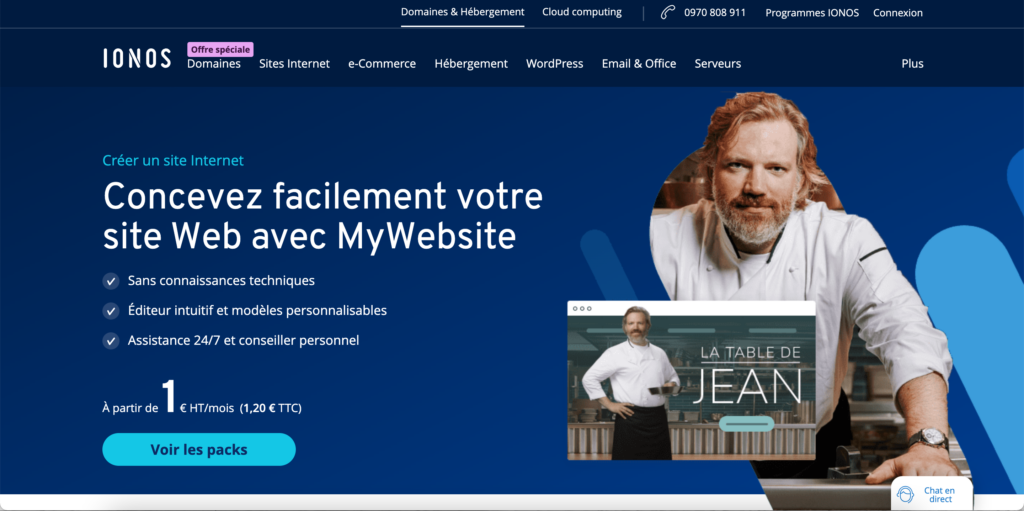This screenshot has height=511, width=1024.
Task: Expand the Hébergement menu
Action: point(471,64)
